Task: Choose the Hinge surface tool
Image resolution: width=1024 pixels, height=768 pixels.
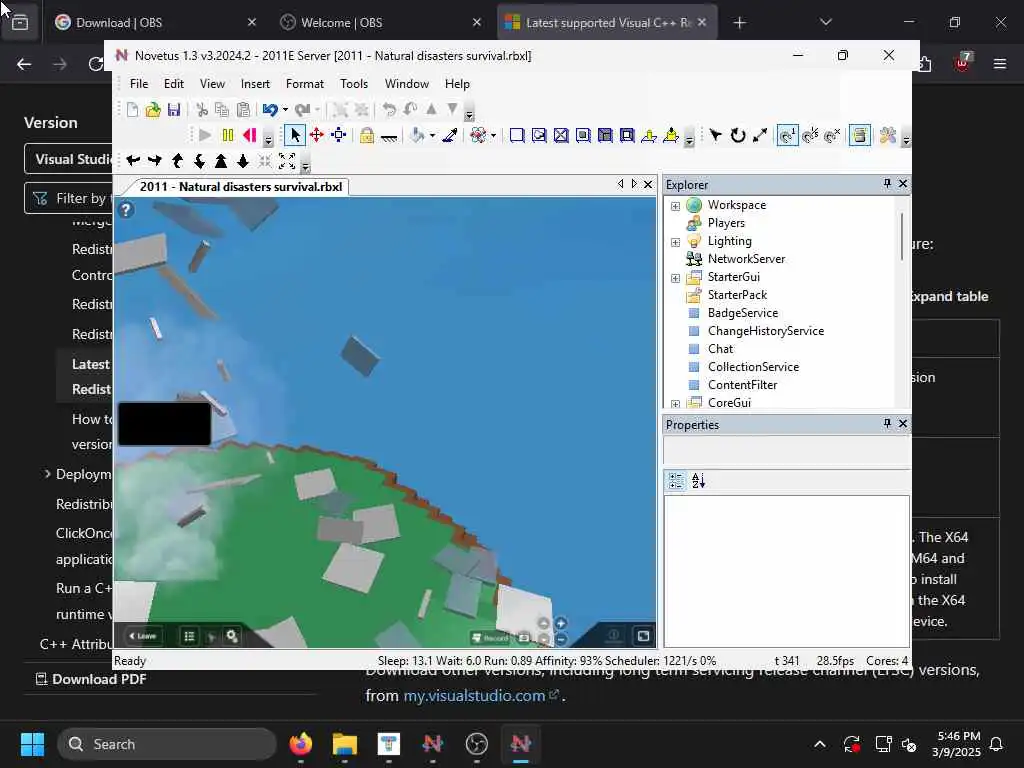Action: click(649, 135)
